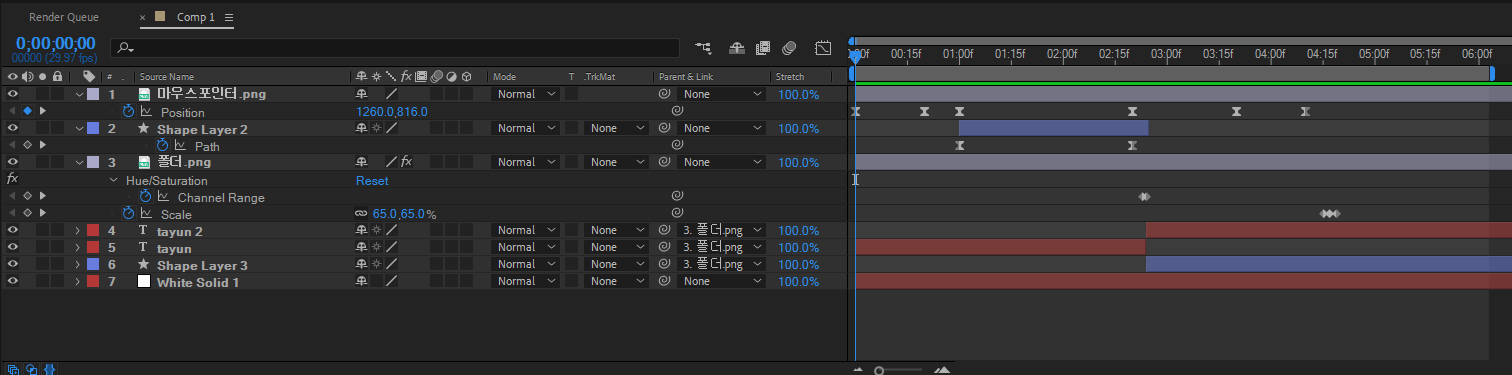Click the Mode column header
The image size is (1512, 375).
point(504,77)
